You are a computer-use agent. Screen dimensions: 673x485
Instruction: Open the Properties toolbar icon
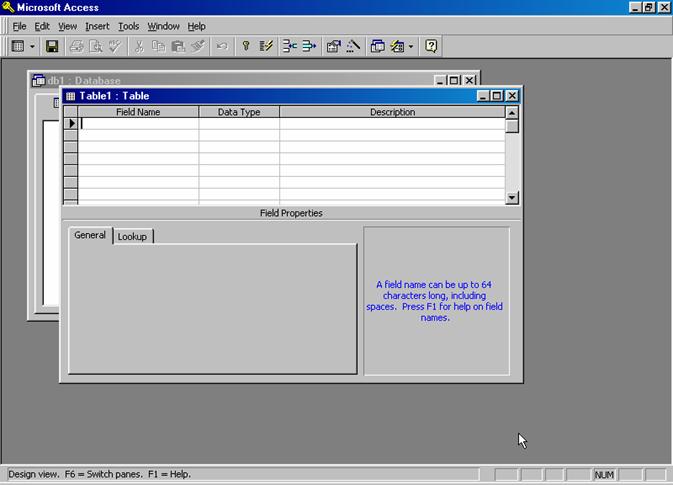tap(334, 46)
